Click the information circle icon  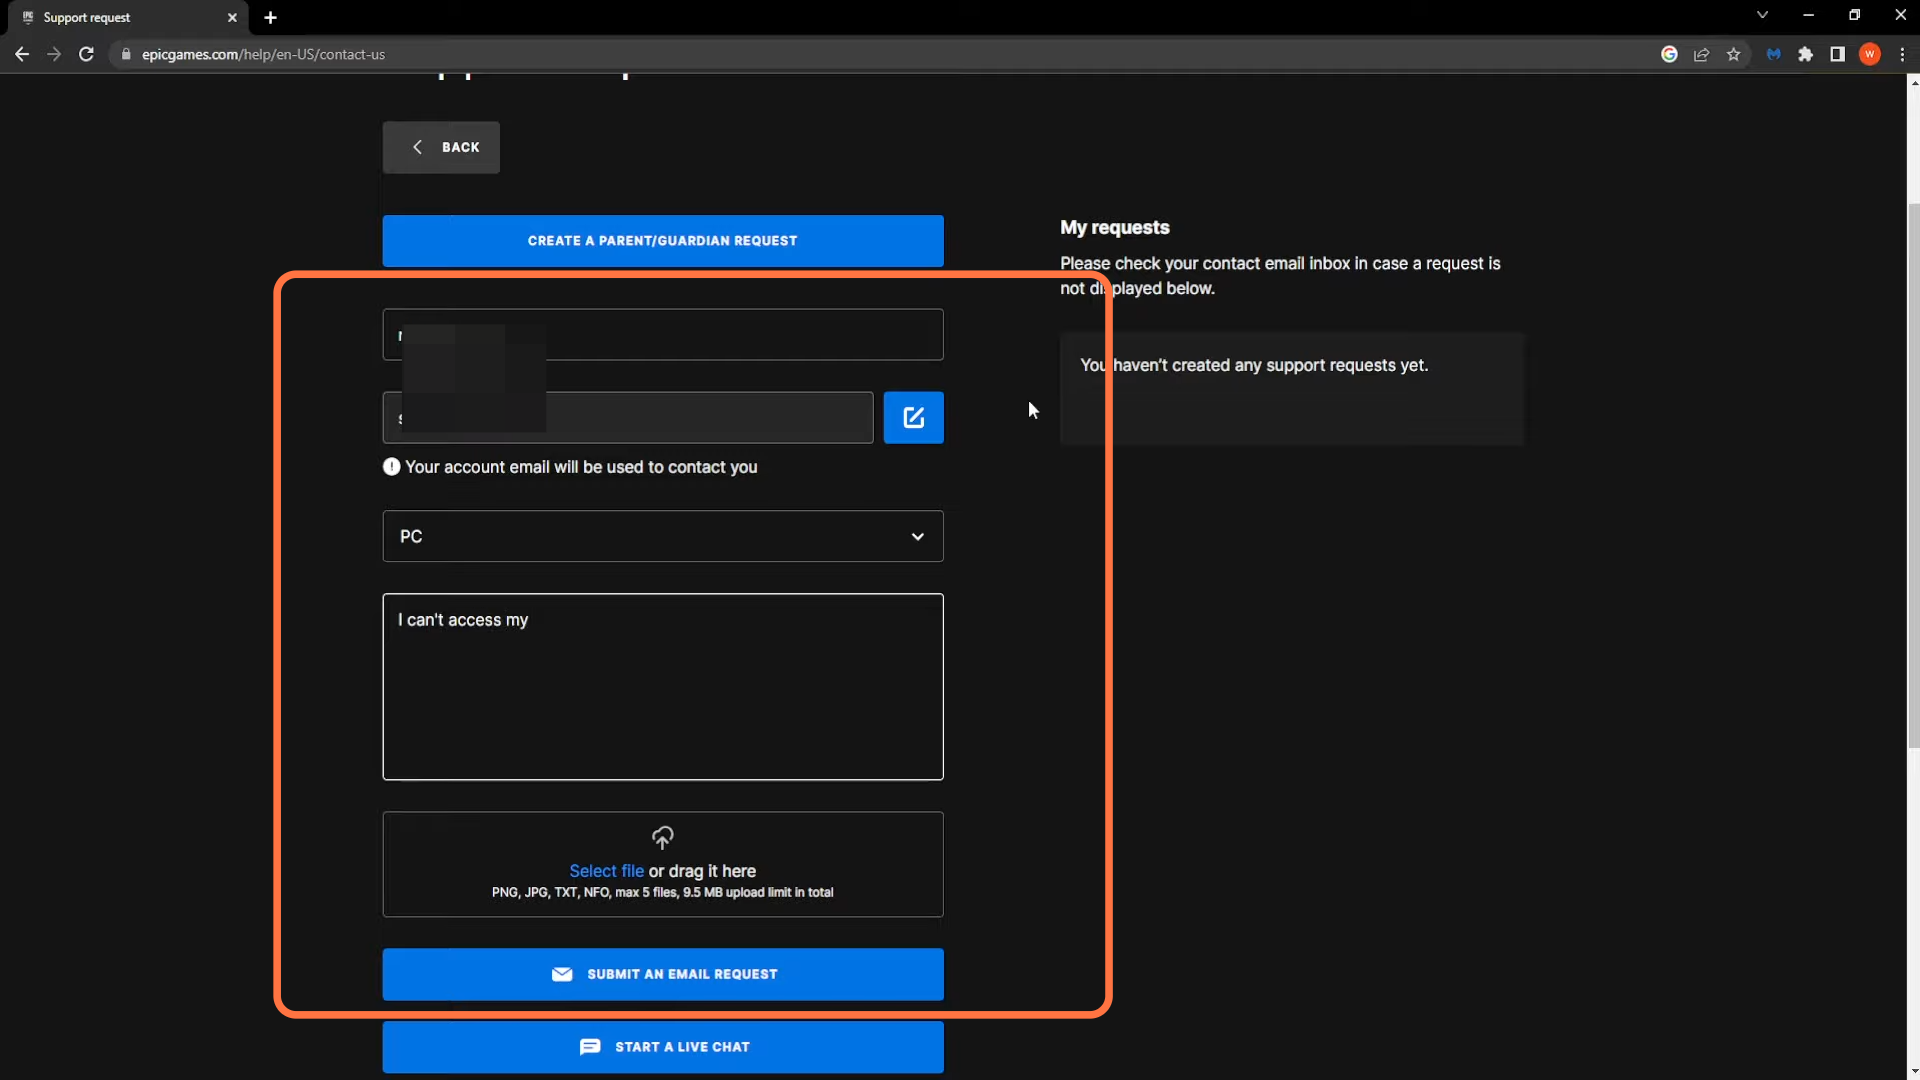pos(390,467)
